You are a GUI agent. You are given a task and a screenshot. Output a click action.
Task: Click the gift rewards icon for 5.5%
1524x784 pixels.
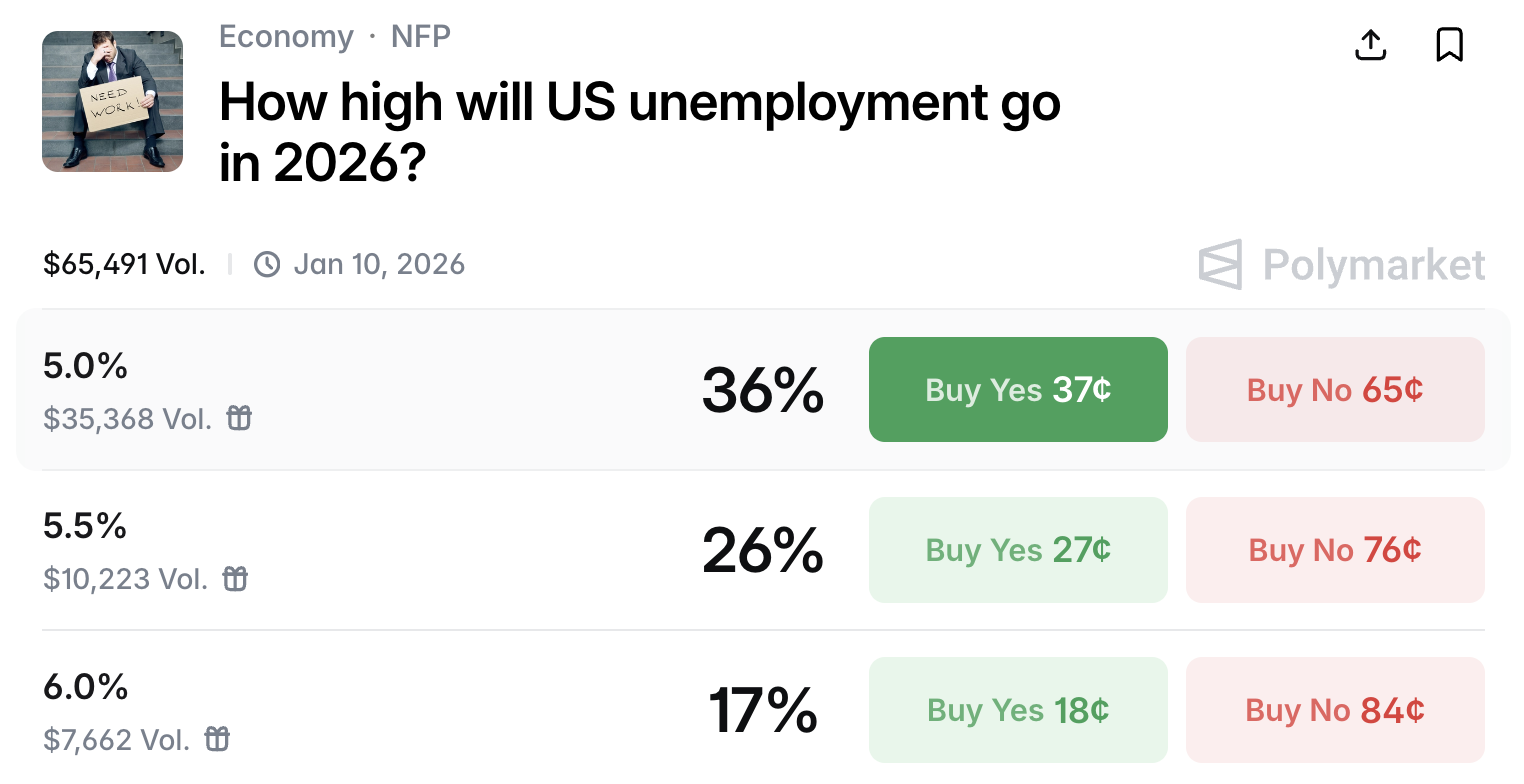point(235,578)
